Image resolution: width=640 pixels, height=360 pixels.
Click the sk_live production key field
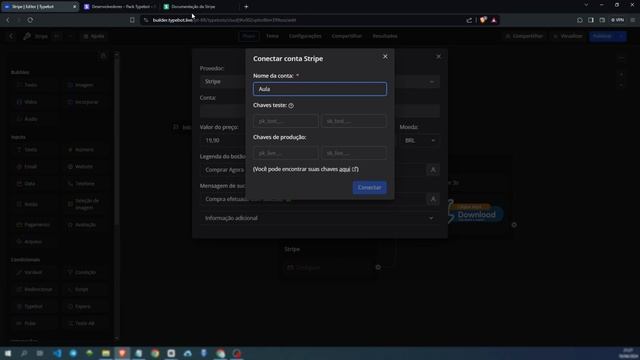tap(353, 153)
